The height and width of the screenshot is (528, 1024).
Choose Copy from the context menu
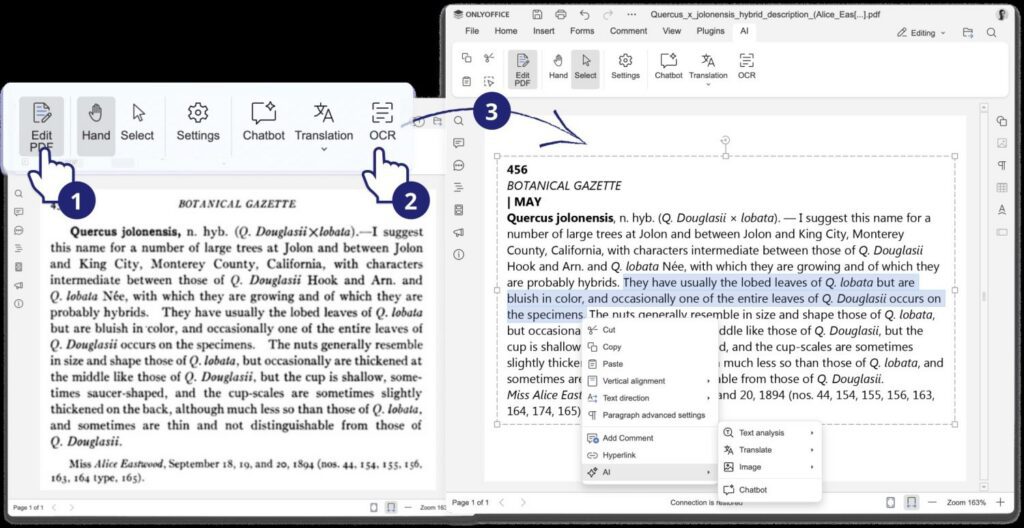[612, 347]
